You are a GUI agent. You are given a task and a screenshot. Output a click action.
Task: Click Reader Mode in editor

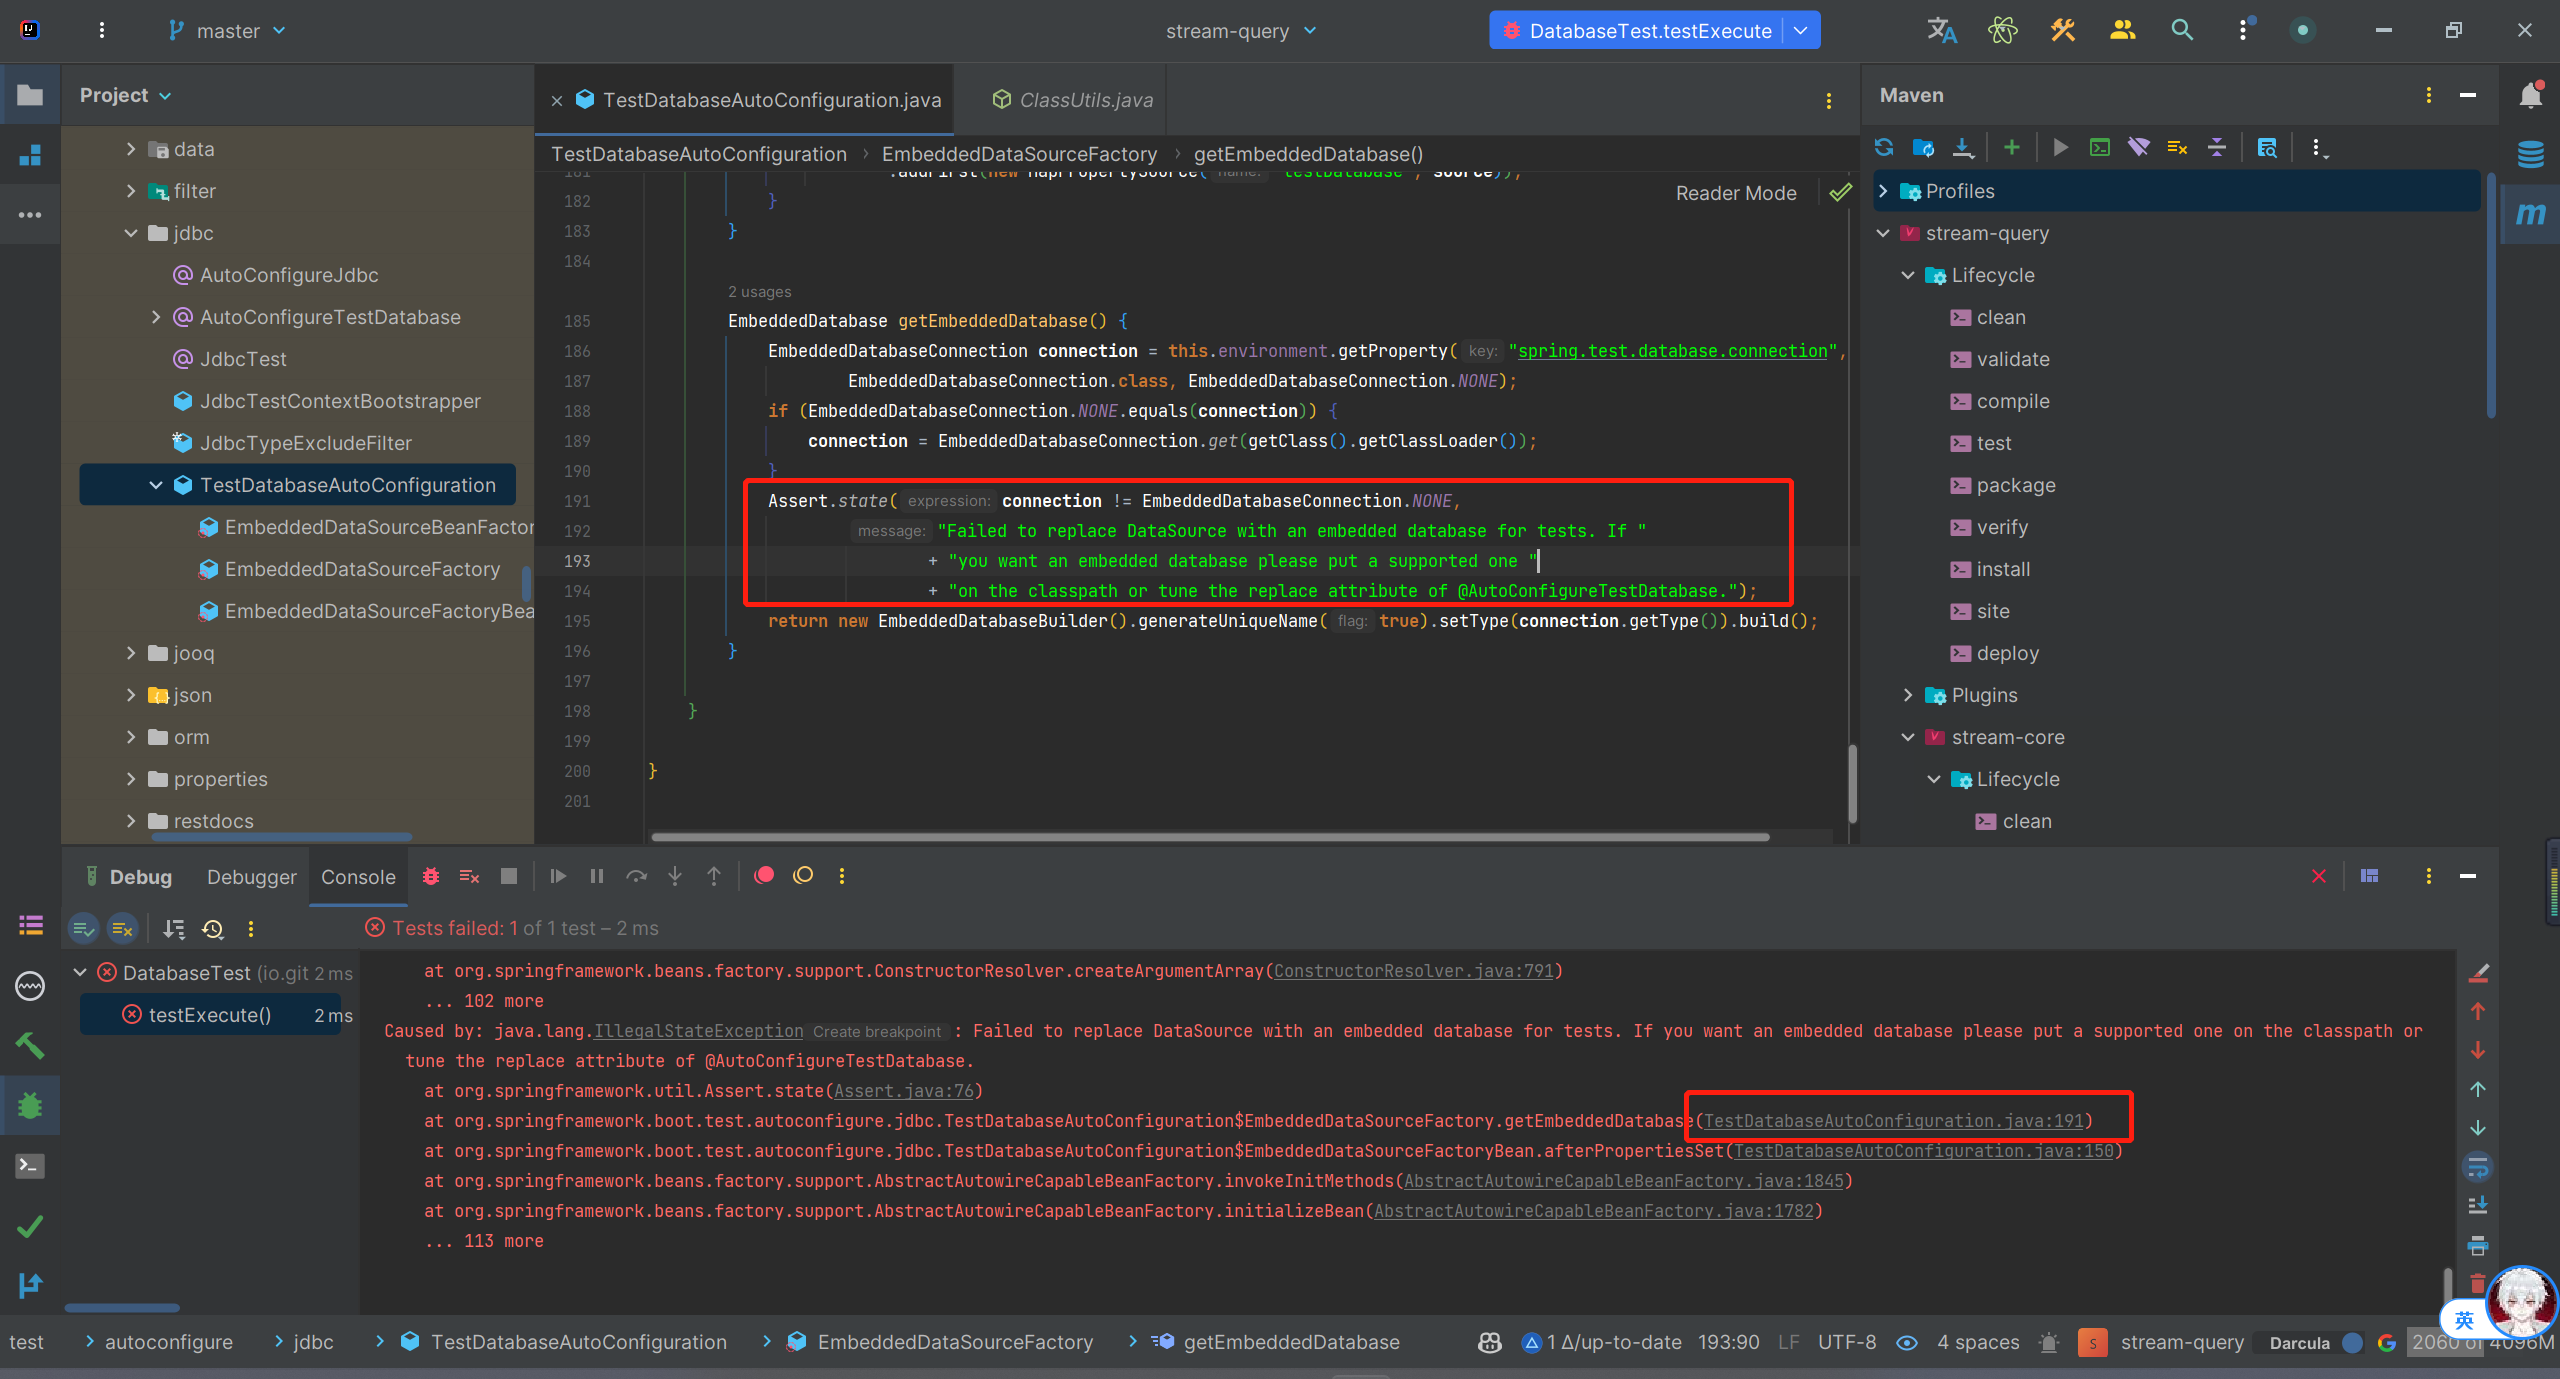point(1736,193)
